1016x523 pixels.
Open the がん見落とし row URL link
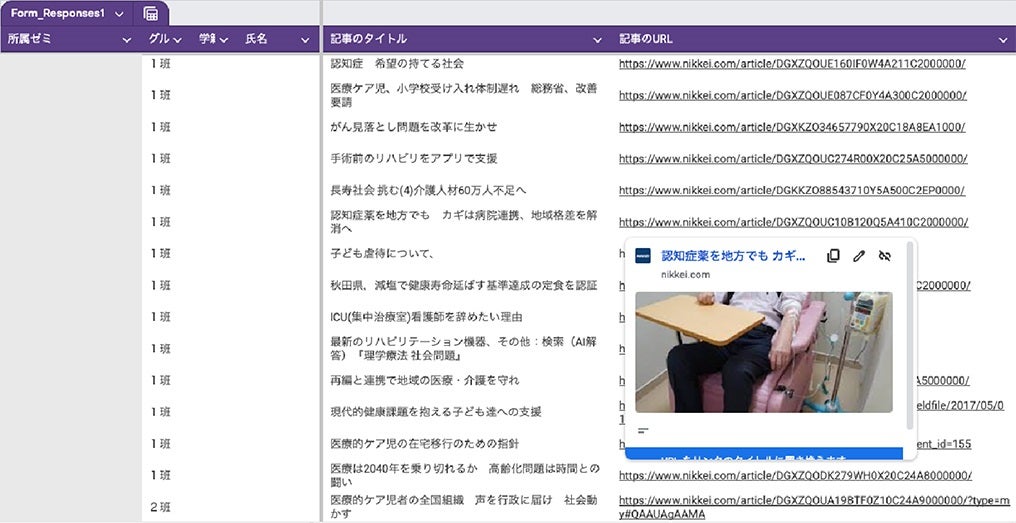pos(791,127)
